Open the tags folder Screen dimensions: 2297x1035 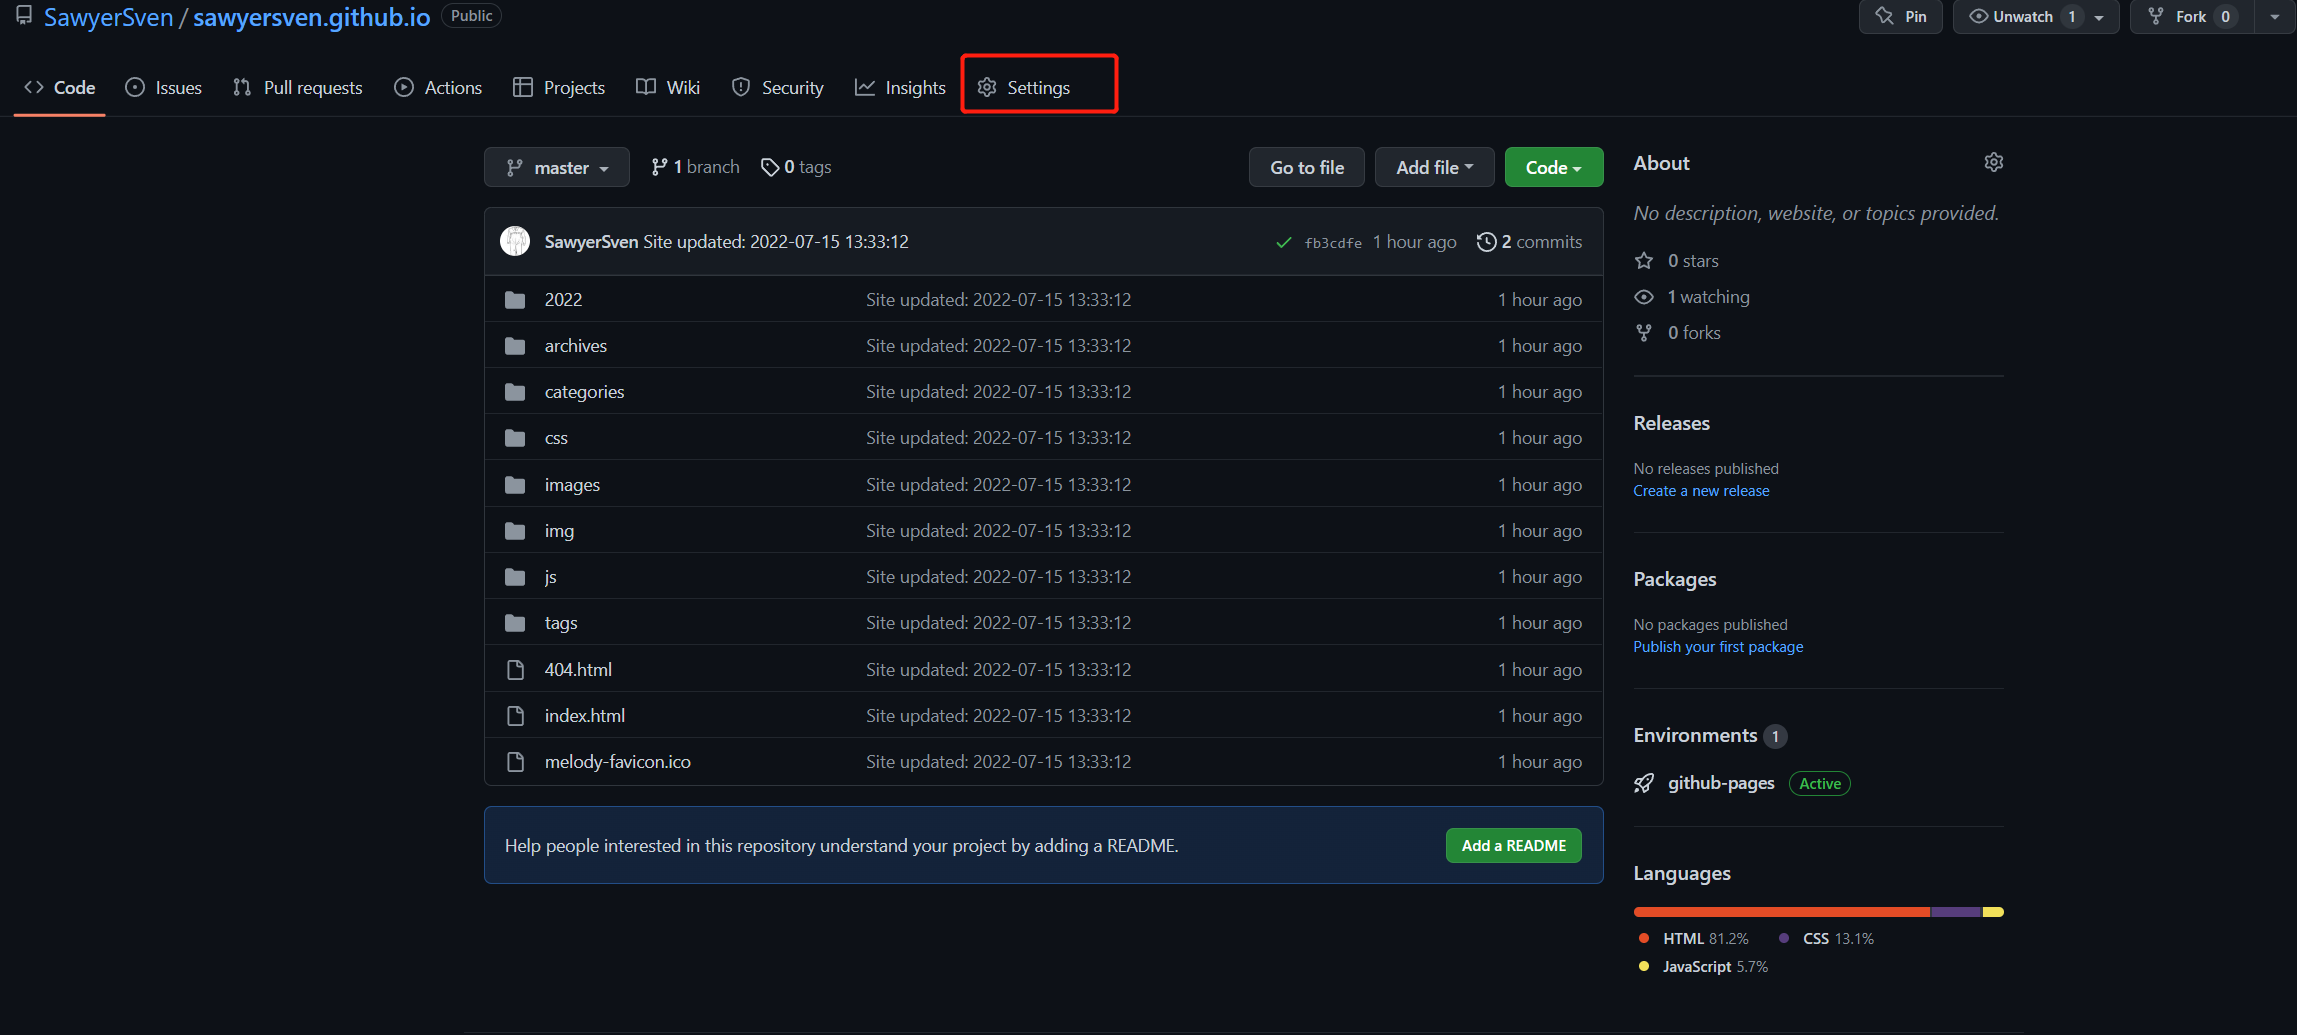click(x=561, y=622)
